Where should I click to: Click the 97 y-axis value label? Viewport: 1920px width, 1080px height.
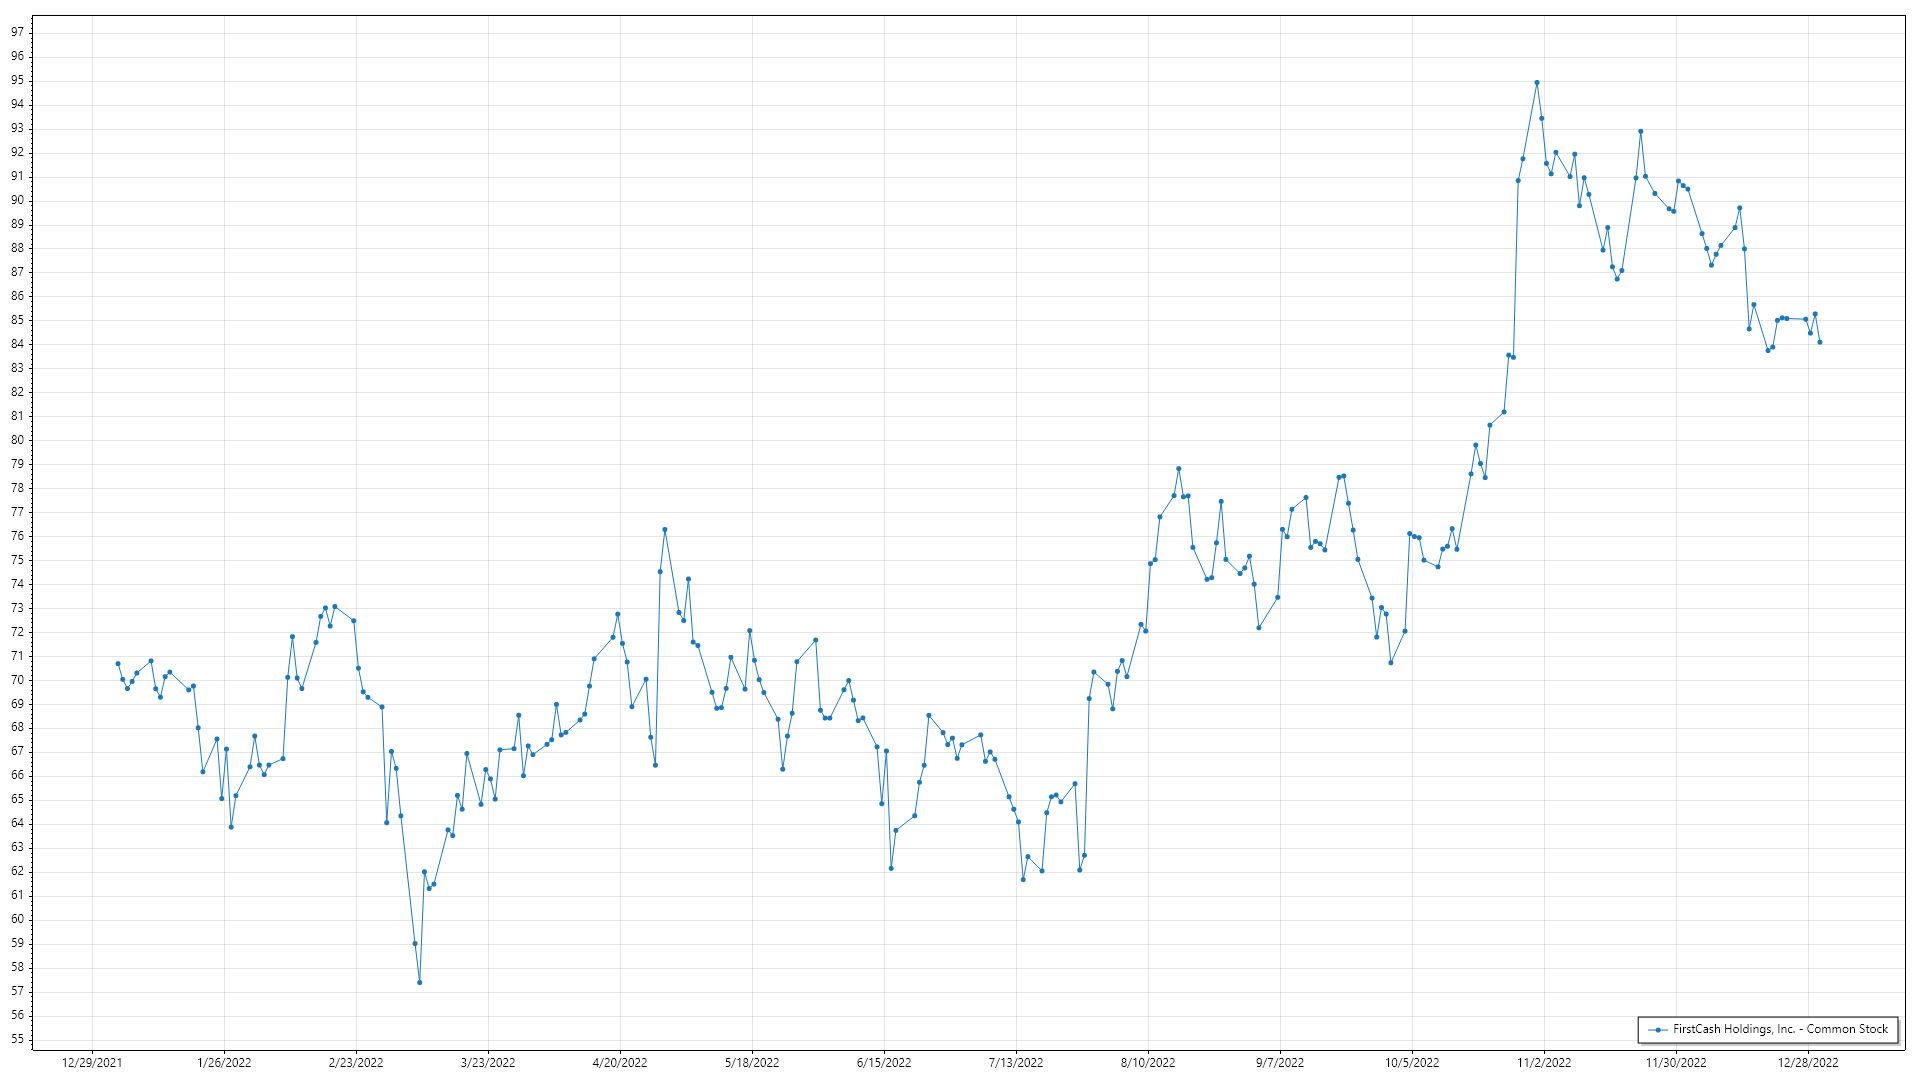(x=18, y=32)
